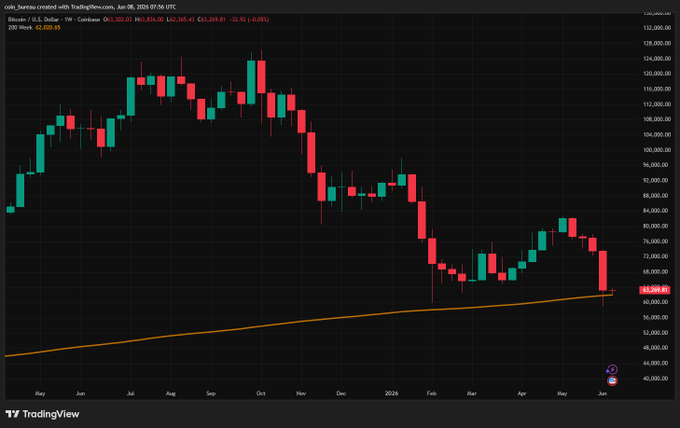This screenshot has width=680, height=428.
Task: Click the high value 63,836.00
Action: click(149, 20)
